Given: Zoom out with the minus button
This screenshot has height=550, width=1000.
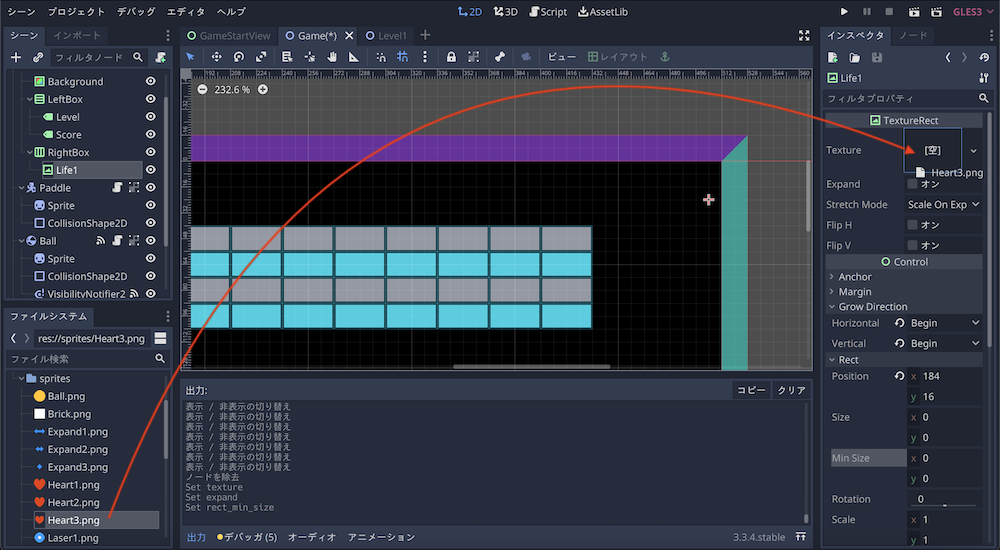Looking at the screenshot, I should [x=202, y=89].
